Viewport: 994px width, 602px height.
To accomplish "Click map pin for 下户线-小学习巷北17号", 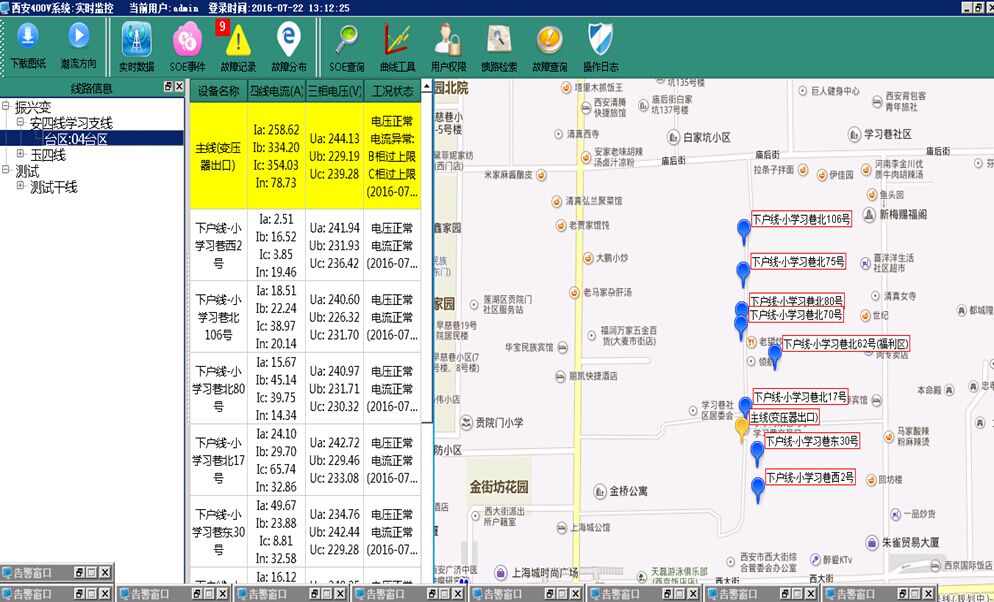I will 746,404.
